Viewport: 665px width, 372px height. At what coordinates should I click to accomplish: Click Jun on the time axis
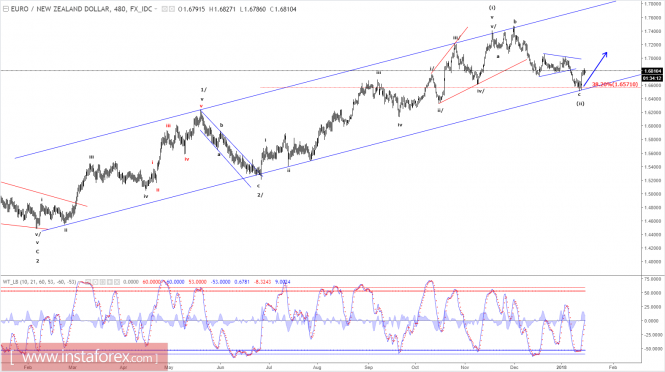pyautogui.click(x=220, y=367)
